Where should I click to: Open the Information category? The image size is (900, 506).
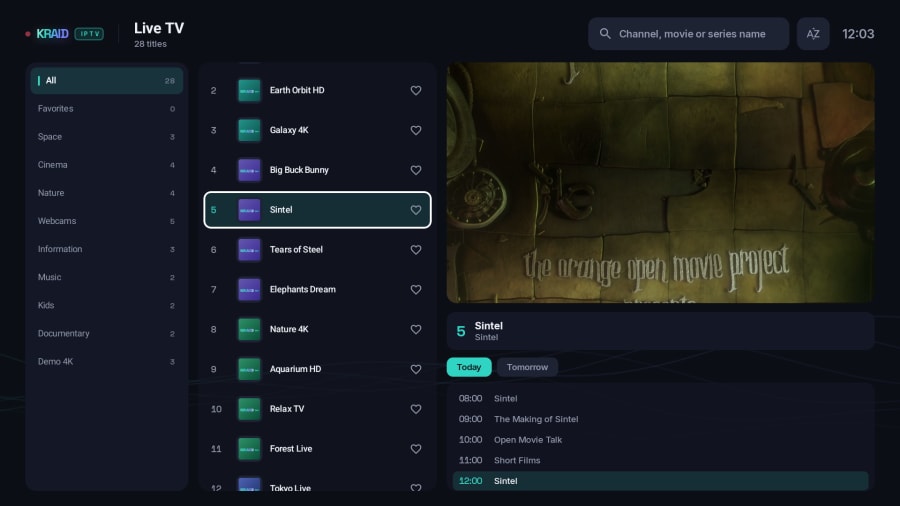pos(107,249)
